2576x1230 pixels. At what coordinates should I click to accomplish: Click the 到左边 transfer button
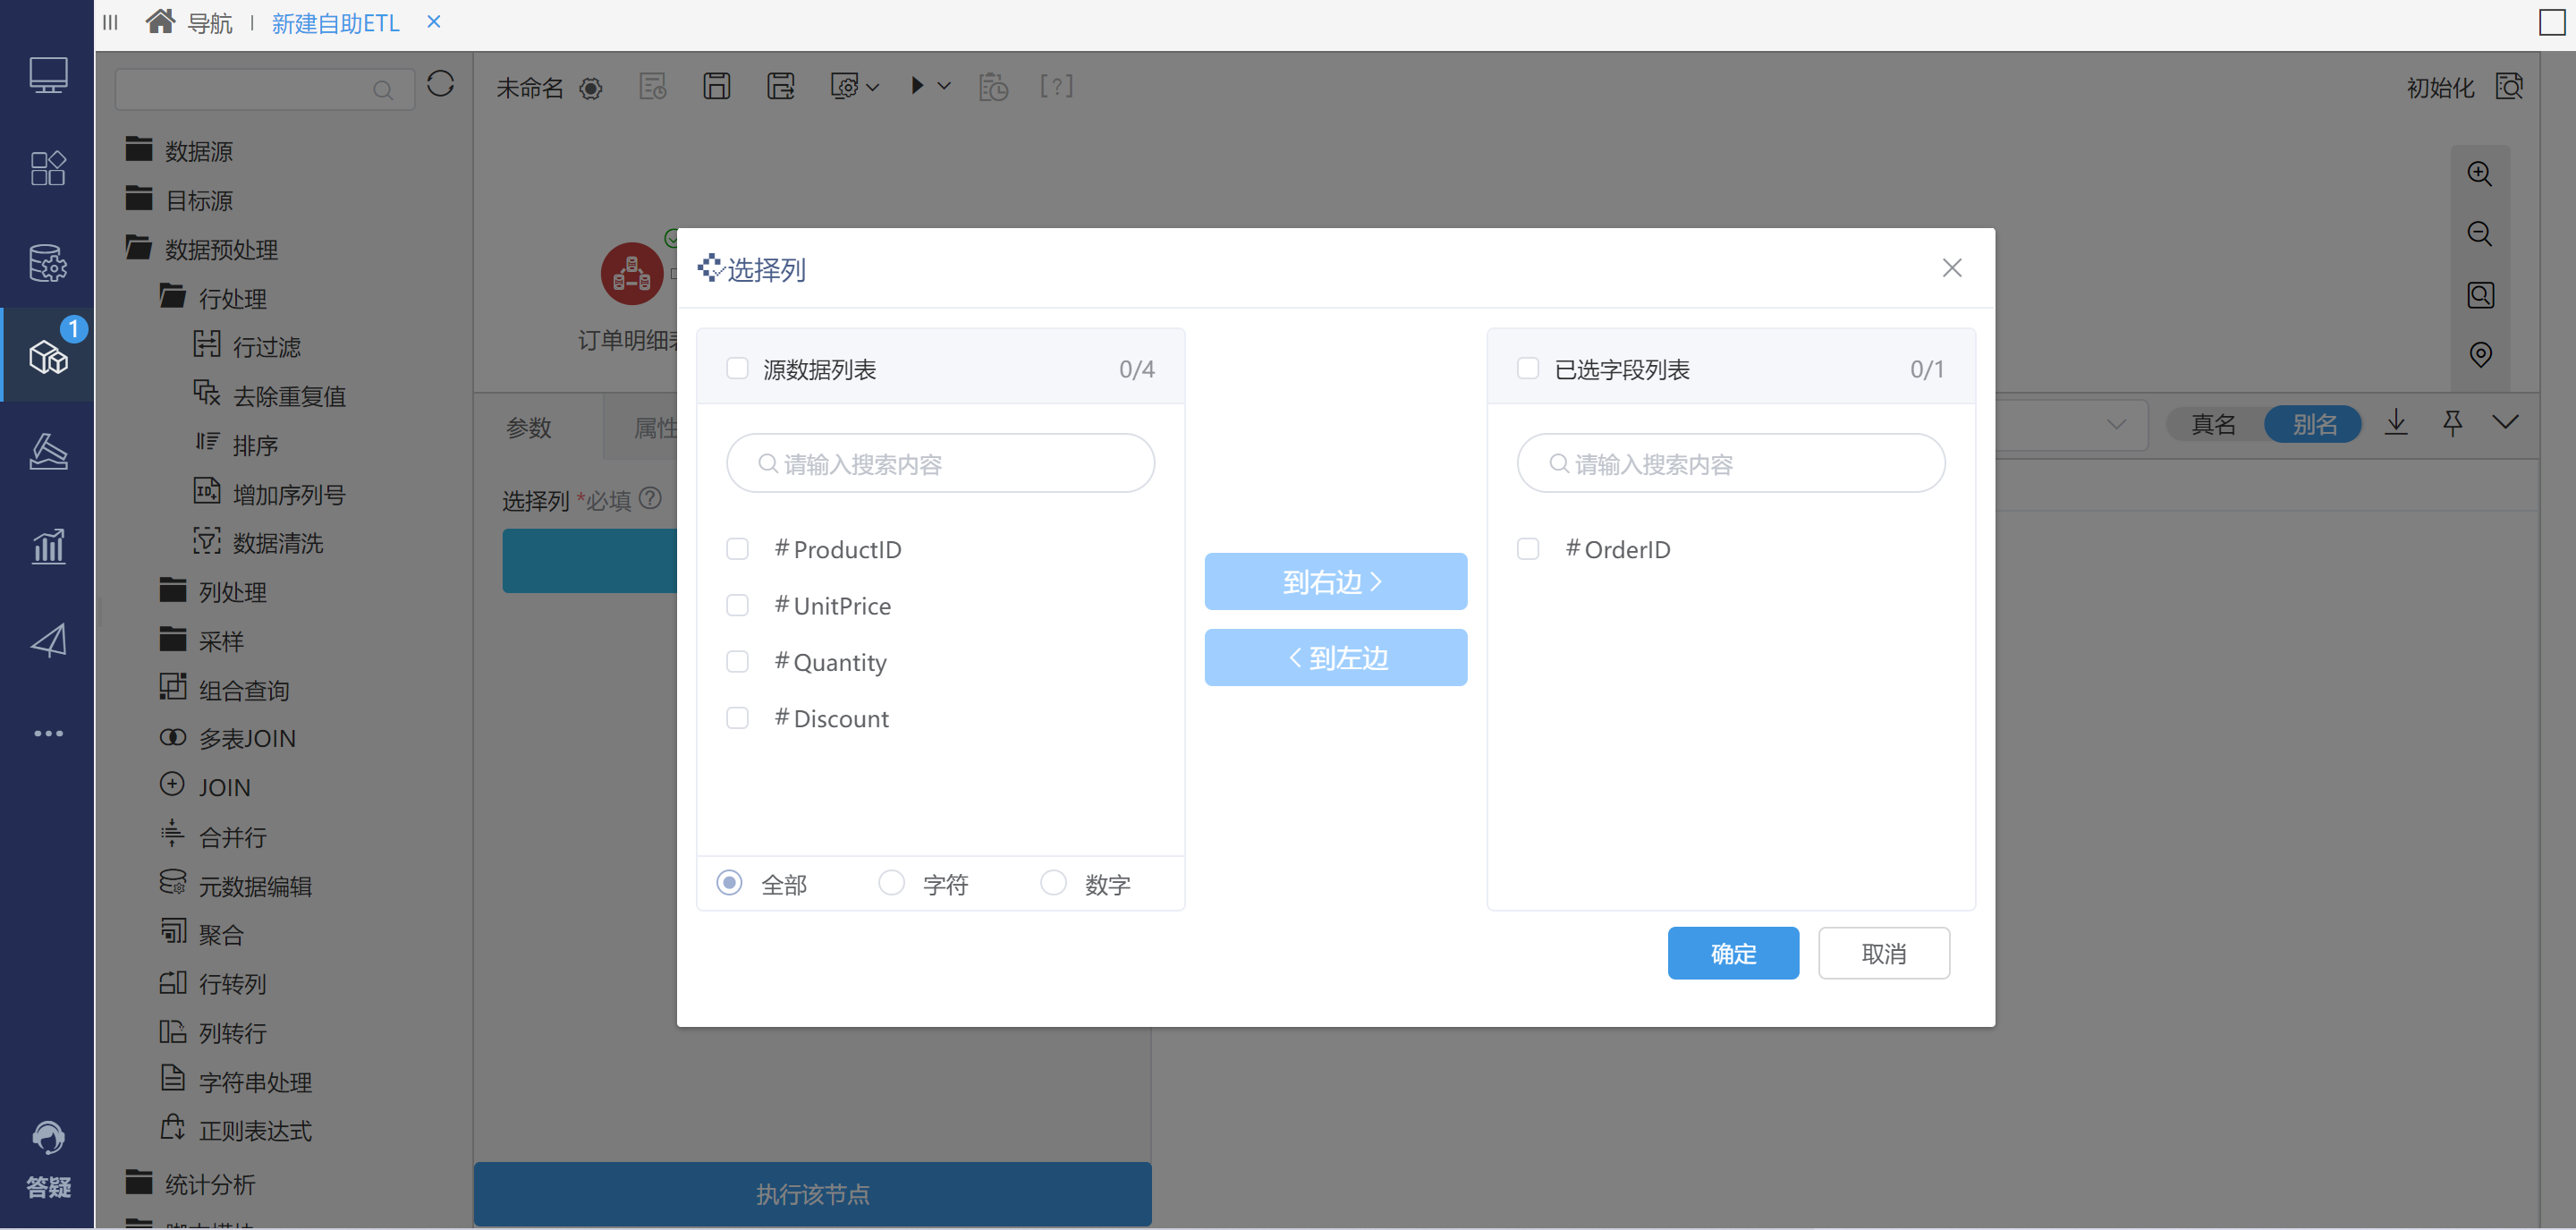click(x=1335, y=657)
